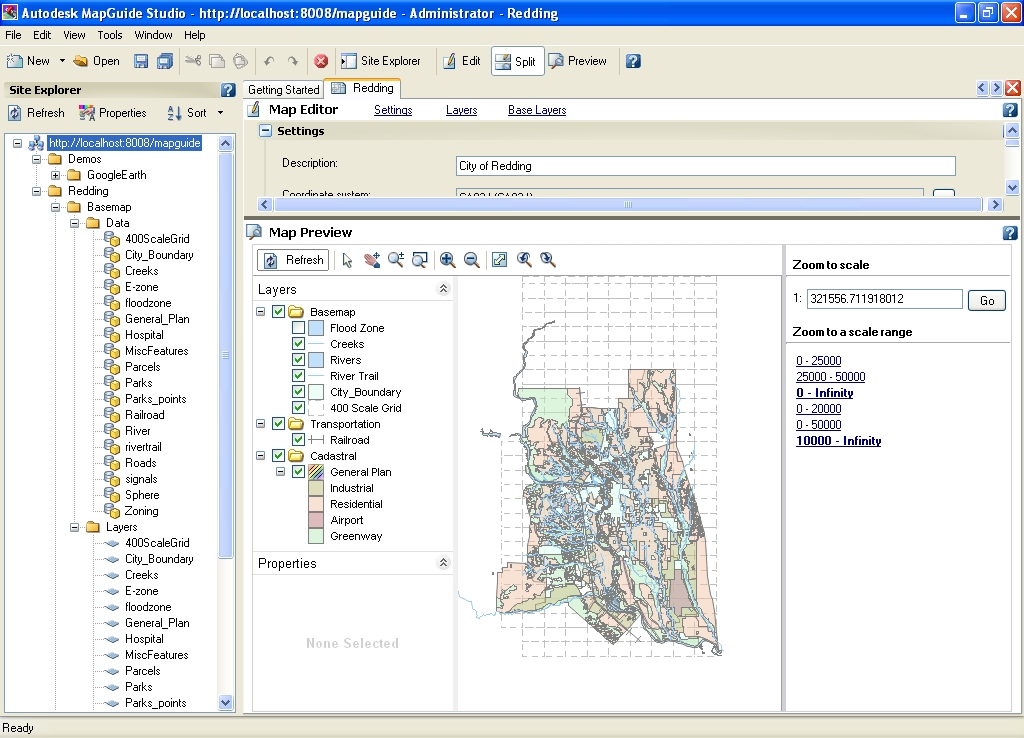1024x738 pixels.
Task: Open the Edit menu
Action: click(x=42, y=35)
